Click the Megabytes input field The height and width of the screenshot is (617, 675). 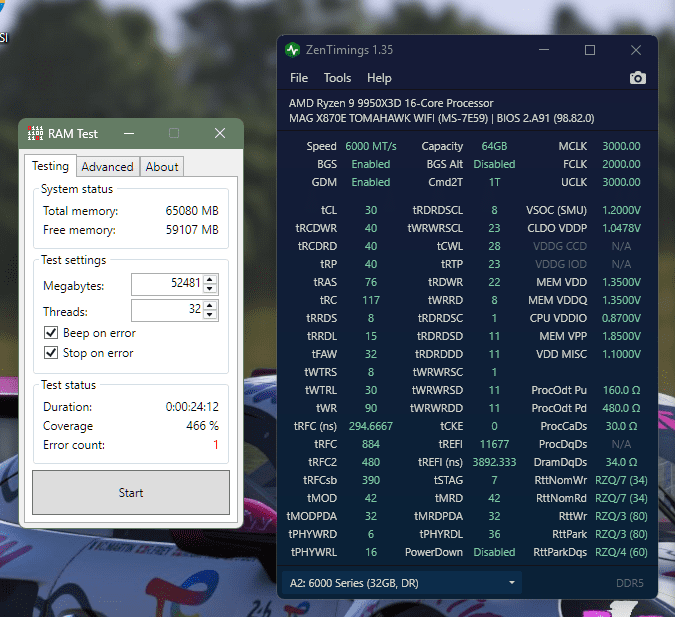[167, 284]
